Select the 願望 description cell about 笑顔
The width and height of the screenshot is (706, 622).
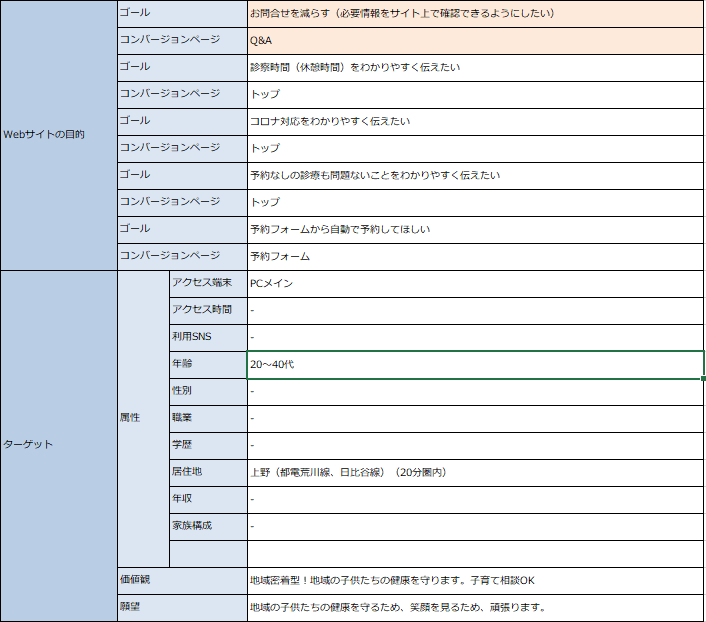point(475,607)
